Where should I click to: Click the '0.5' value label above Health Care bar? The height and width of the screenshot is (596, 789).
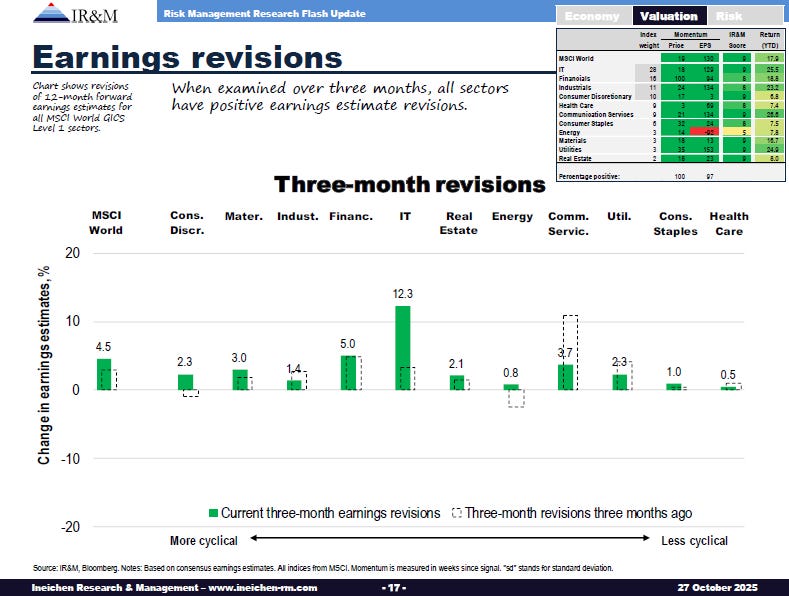(x=728, y=375)
